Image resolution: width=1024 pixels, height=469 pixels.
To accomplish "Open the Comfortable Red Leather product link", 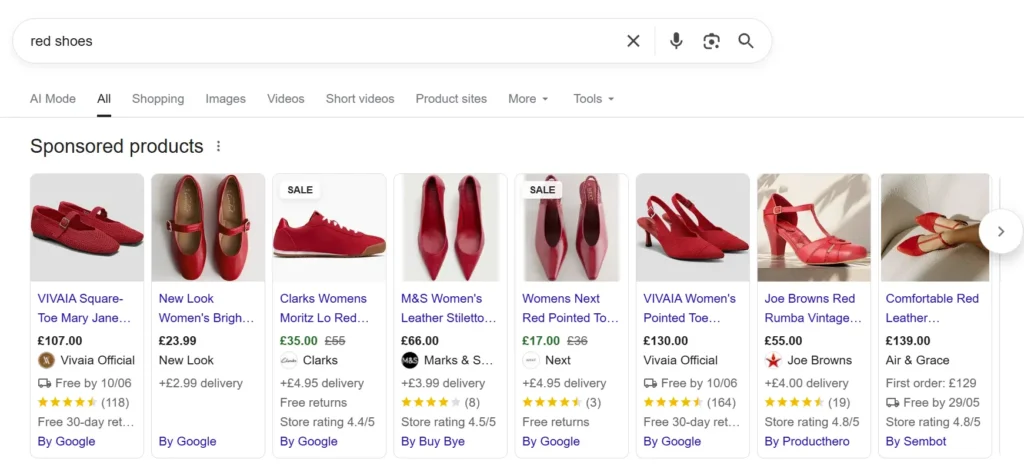I will click(x=932, y=308).
